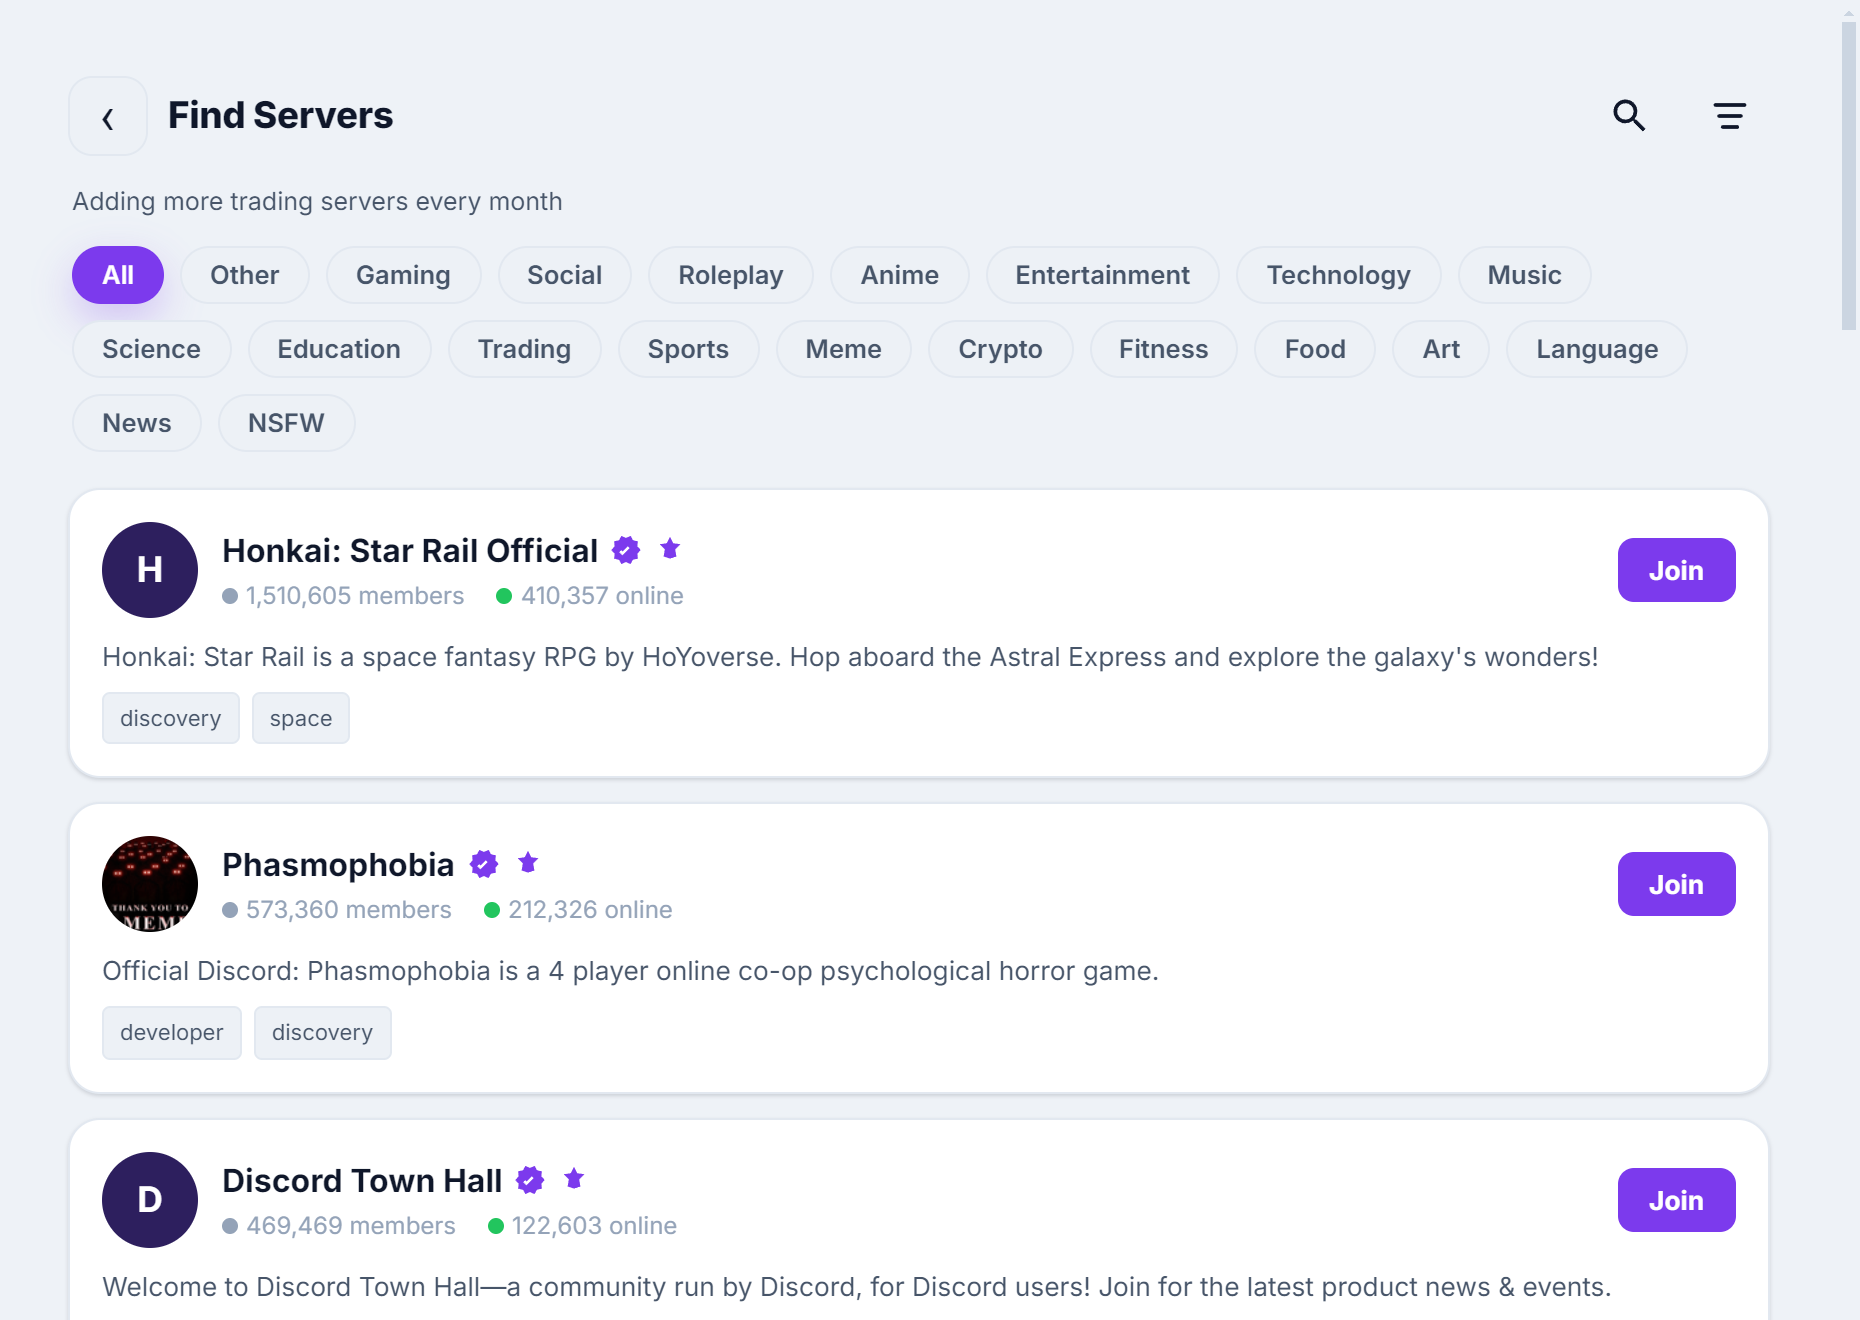1860x1320 pixels.
Task: Filter by Entertainment category
Action: [x=1103, y=275]
